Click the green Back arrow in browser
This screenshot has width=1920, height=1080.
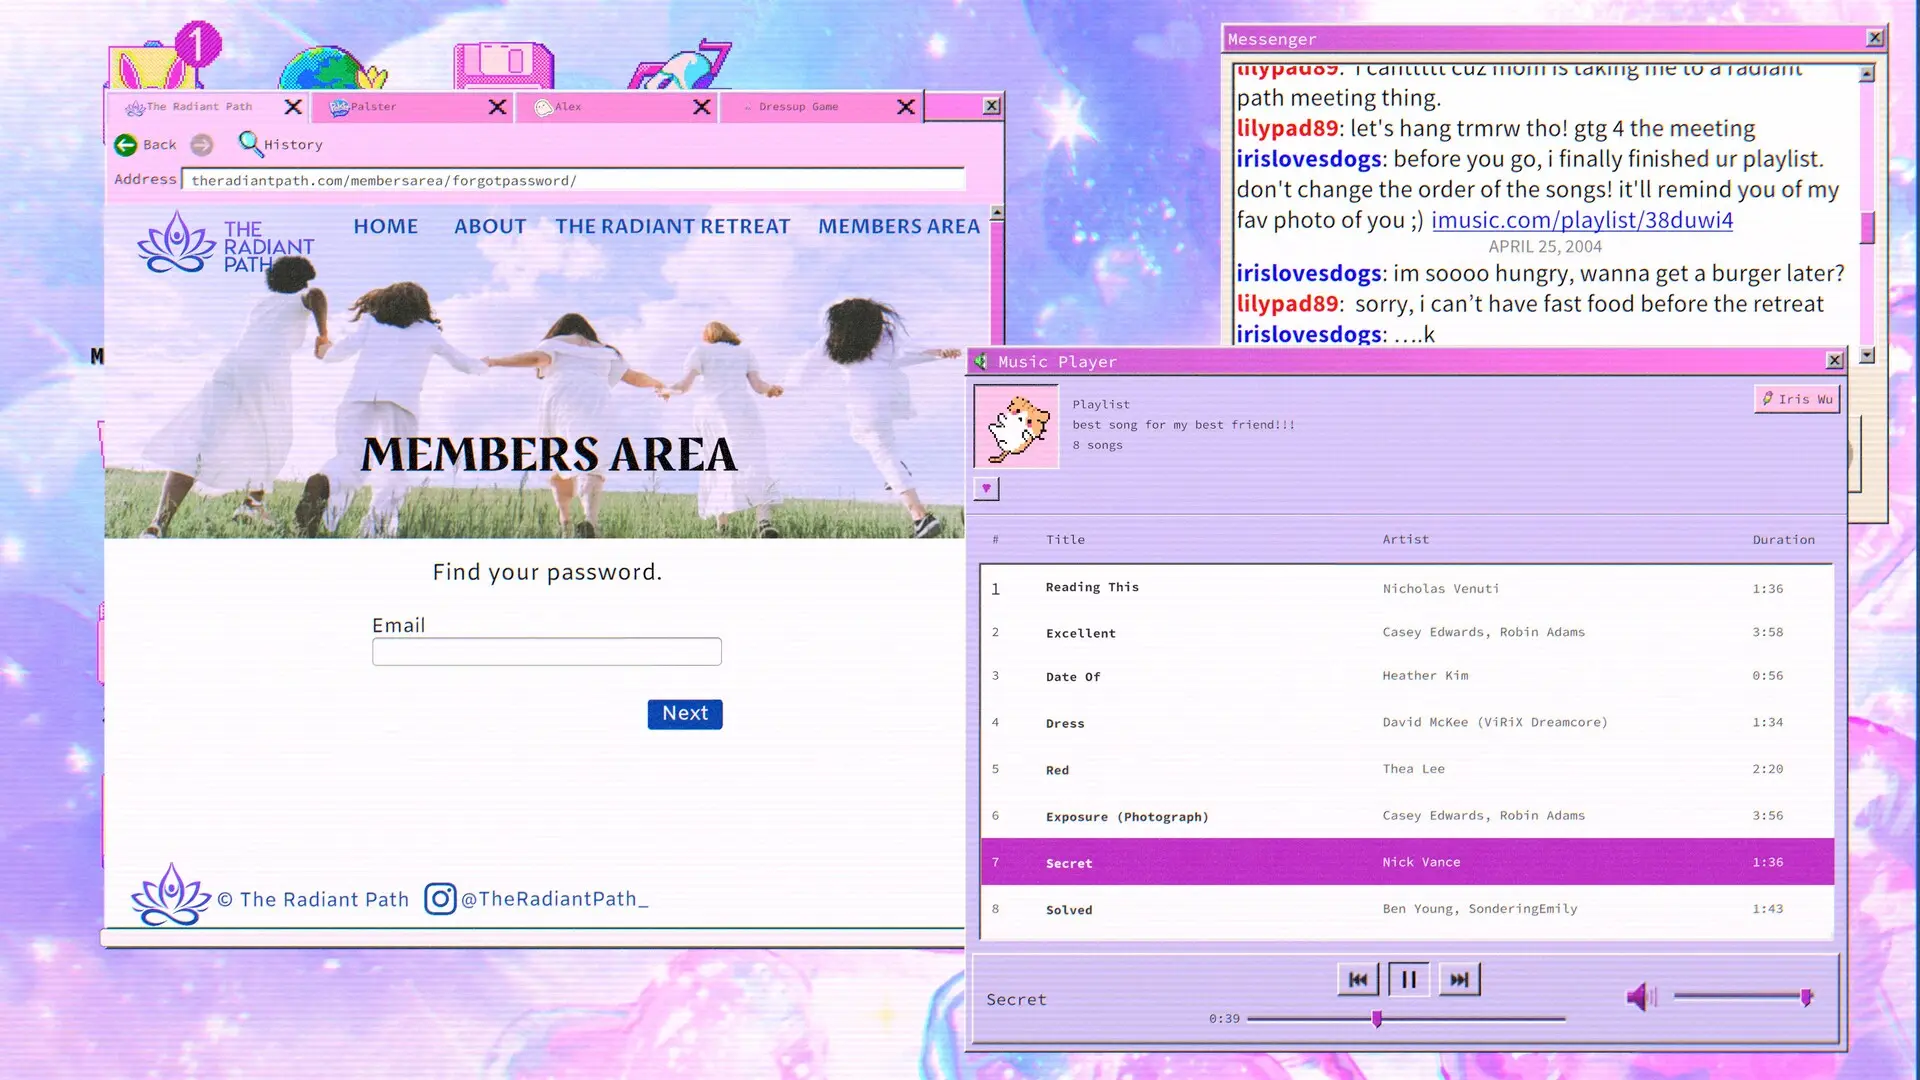click(126, 145)
